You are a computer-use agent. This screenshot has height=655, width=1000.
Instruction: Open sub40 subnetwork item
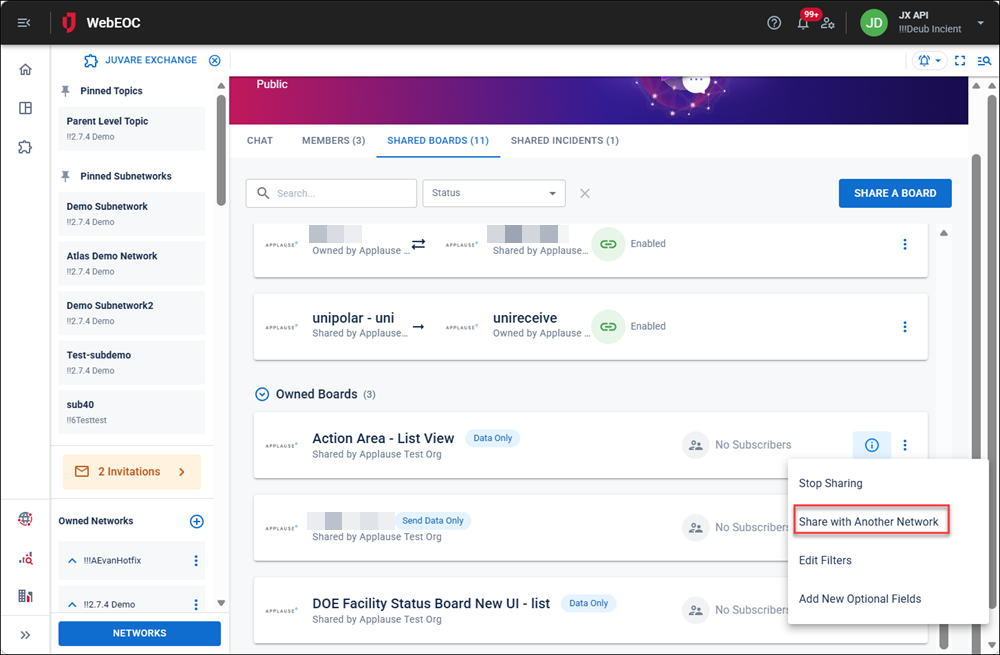tap(131, 411)
